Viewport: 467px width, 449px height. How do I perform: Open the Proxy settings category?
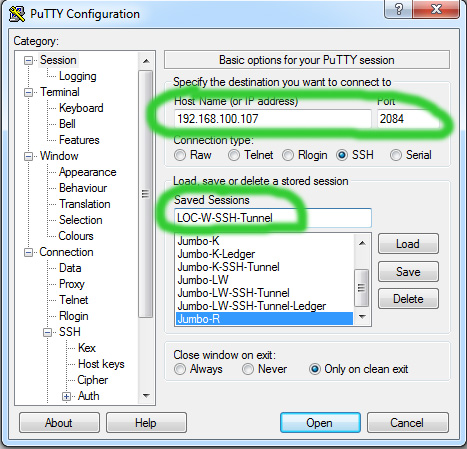tap(72, 284)
